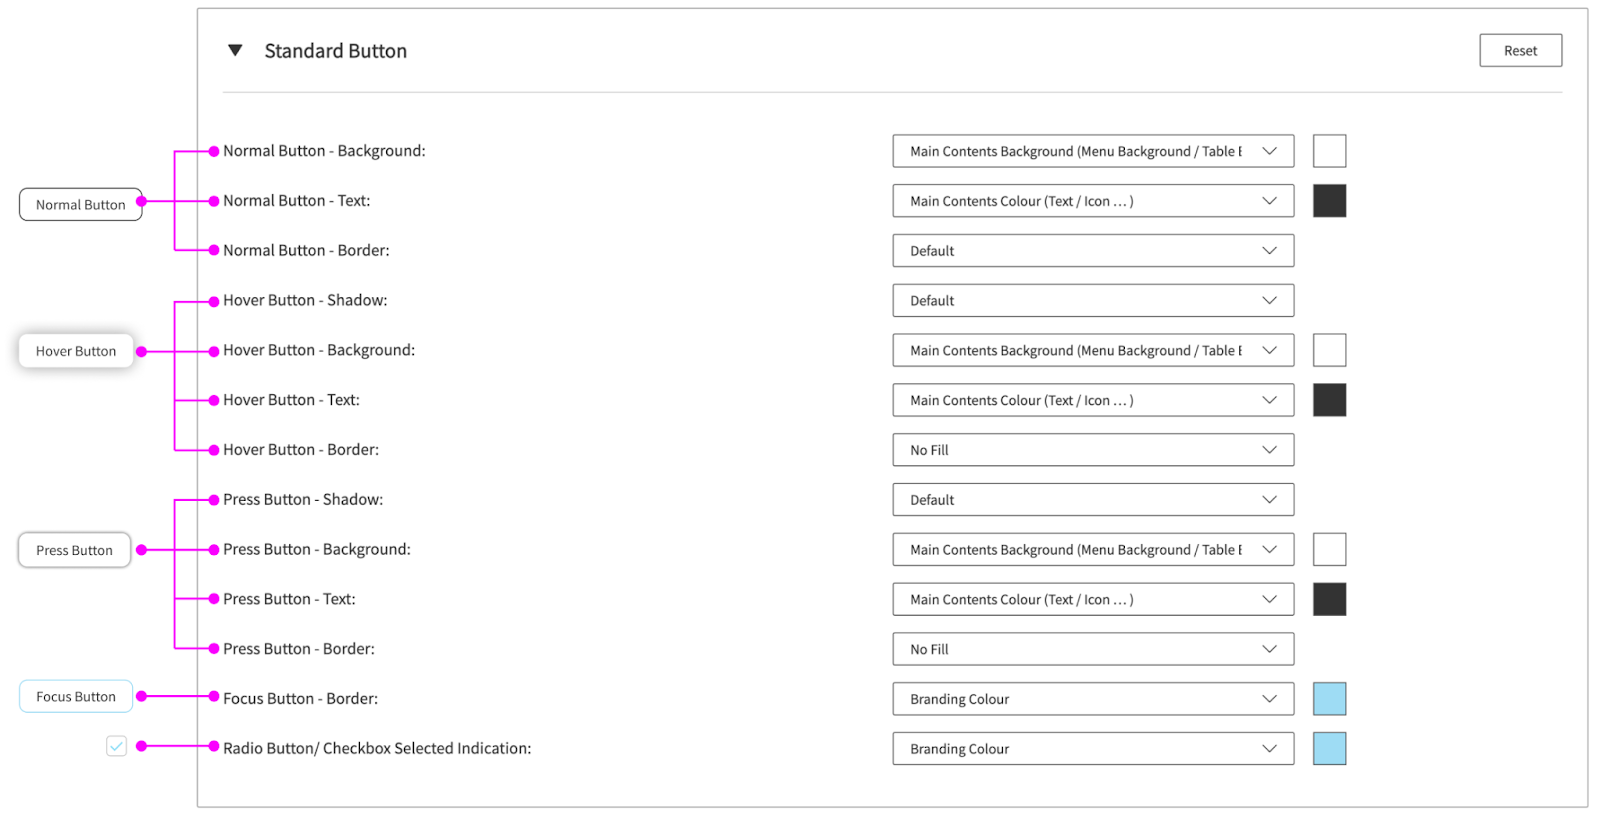Screen dimensions: 1600x820
Task: Open Radio Button/Checkbox Selected Indication dropdown
Action: click(x=1093, y=749)
